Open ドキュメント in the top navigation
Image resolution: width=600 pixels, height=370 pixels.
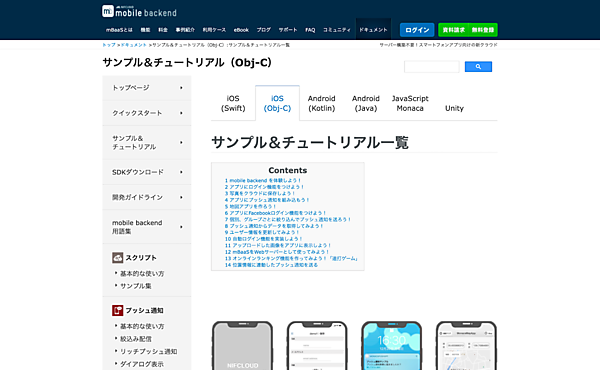coord(373,29)
